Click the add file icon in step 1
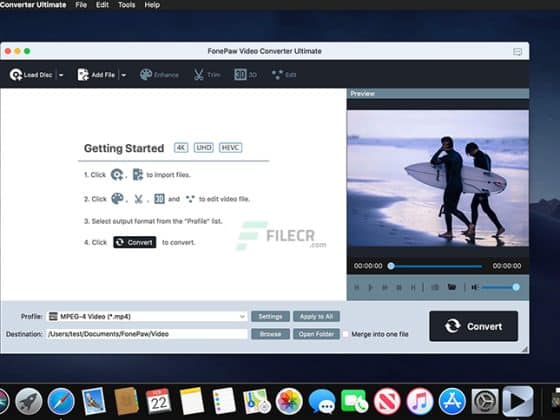 (x=138, y=175)
